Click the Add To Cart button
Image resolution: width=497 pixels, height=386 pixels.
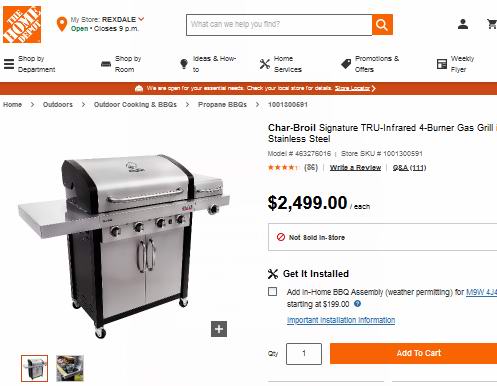point(413,353)
